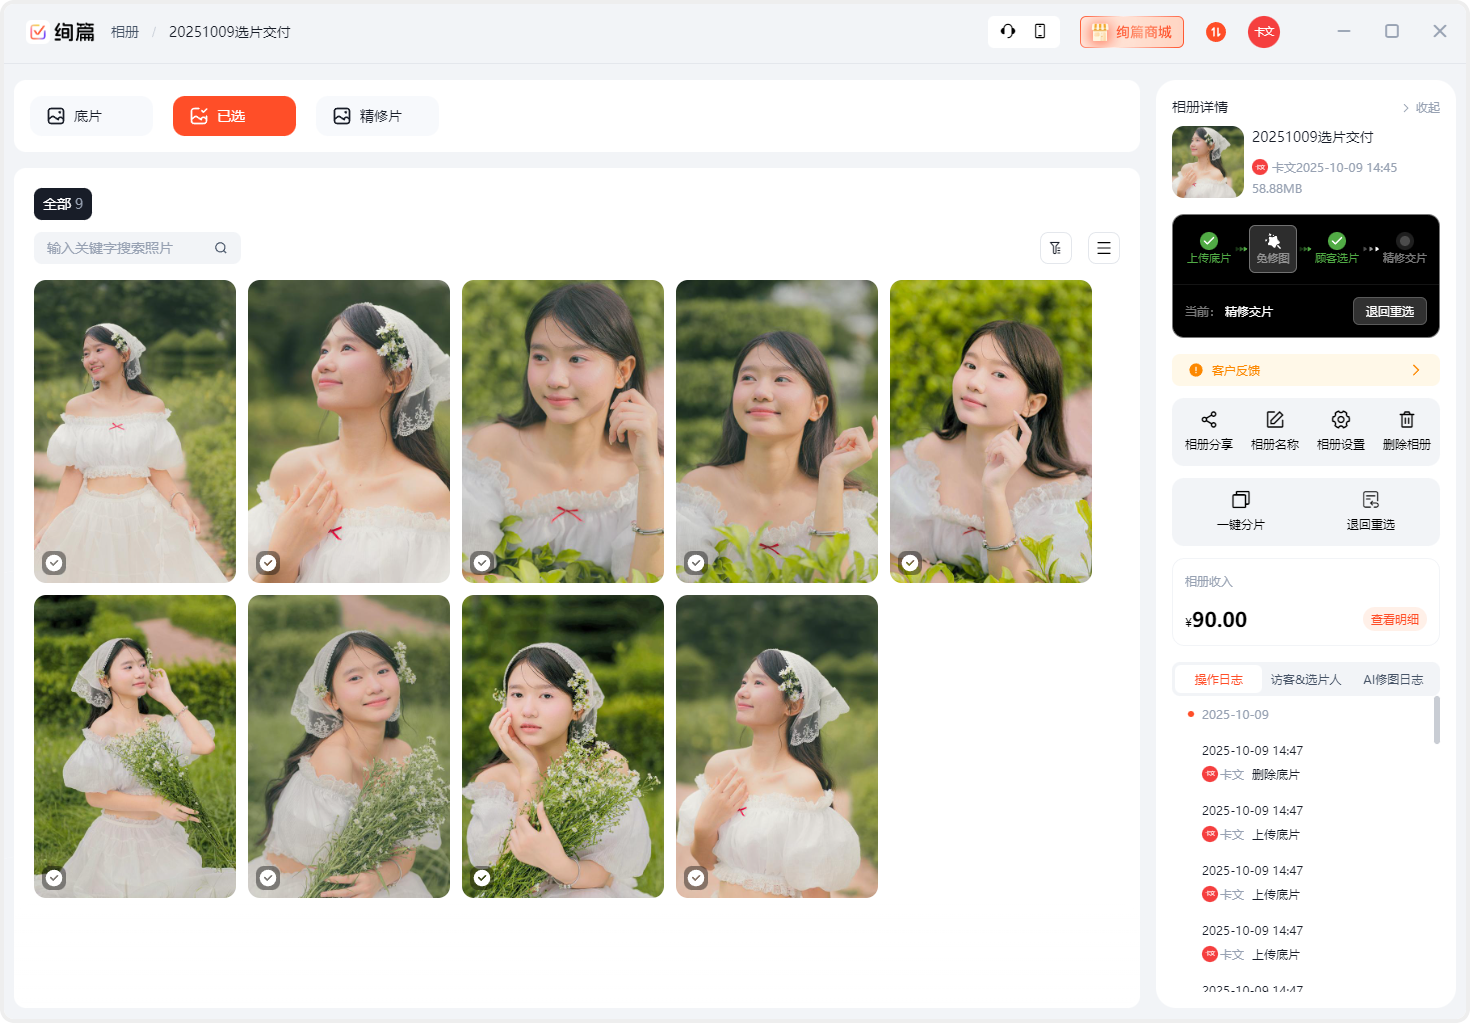1470x1023 pixels.
Task: Click the 删除相册 trash icon
Action: 1406,420
